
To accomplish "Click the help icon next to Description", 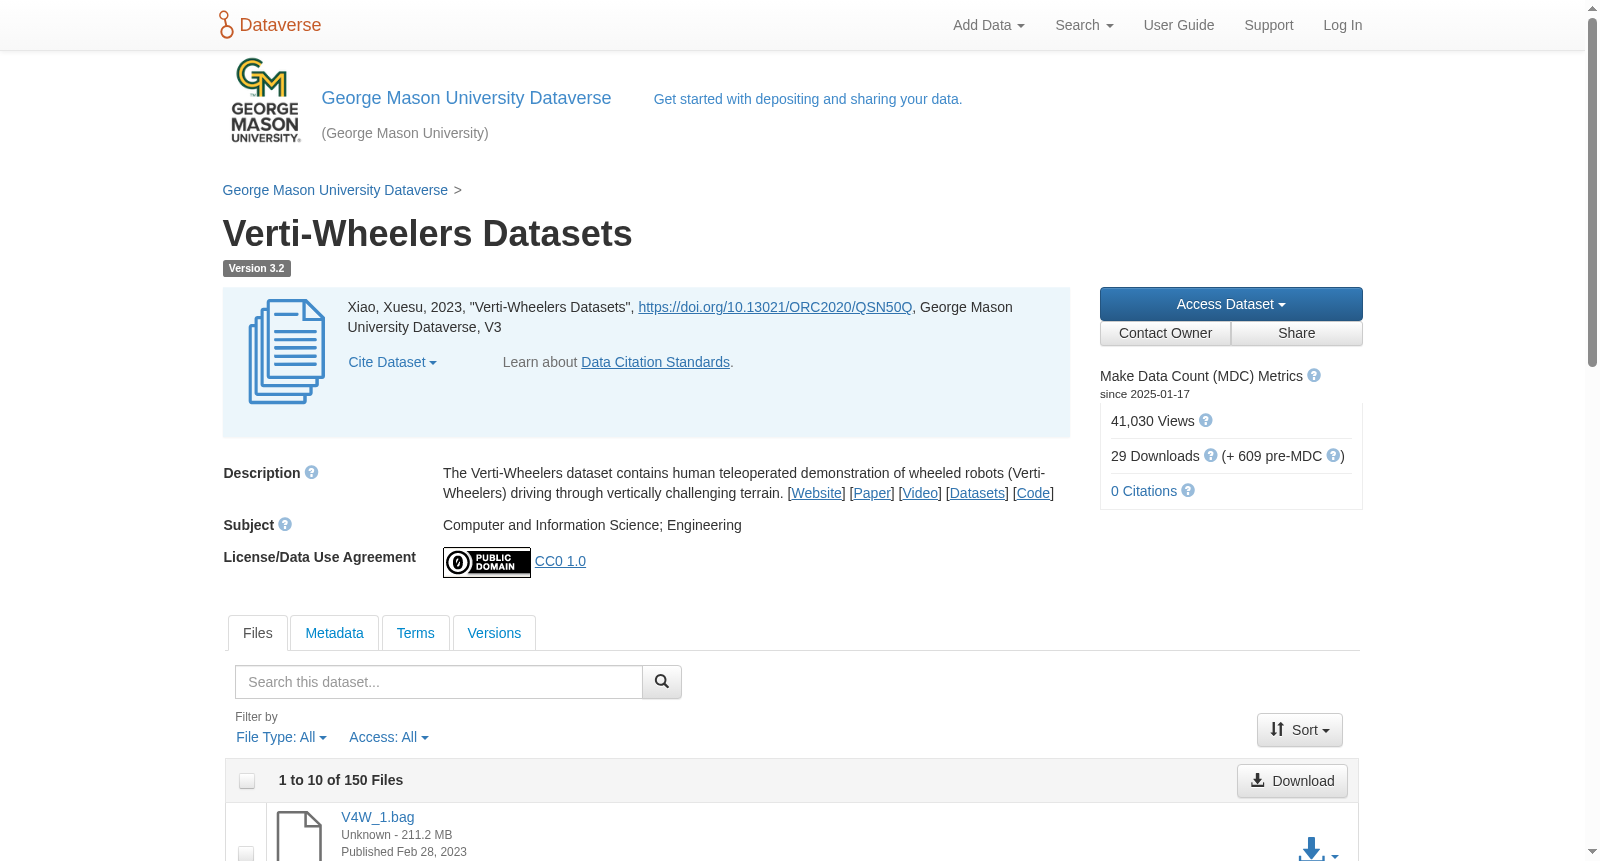I will pos(312,472).
